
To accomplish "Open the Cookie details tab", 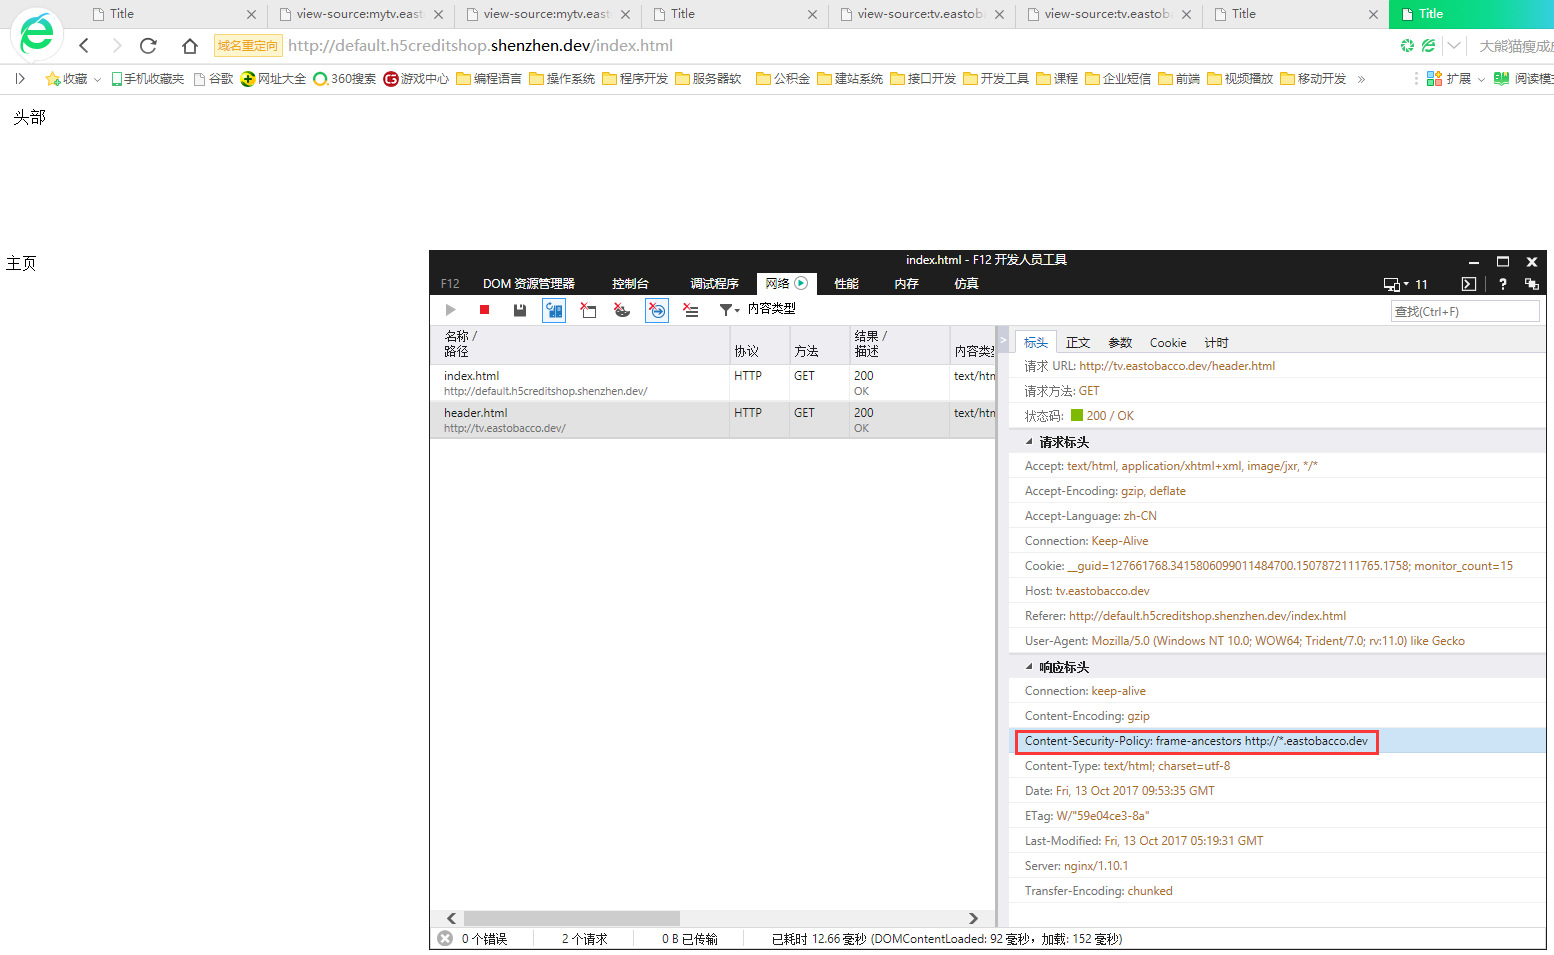I will pyautogui.click(x=1167, y=343).
